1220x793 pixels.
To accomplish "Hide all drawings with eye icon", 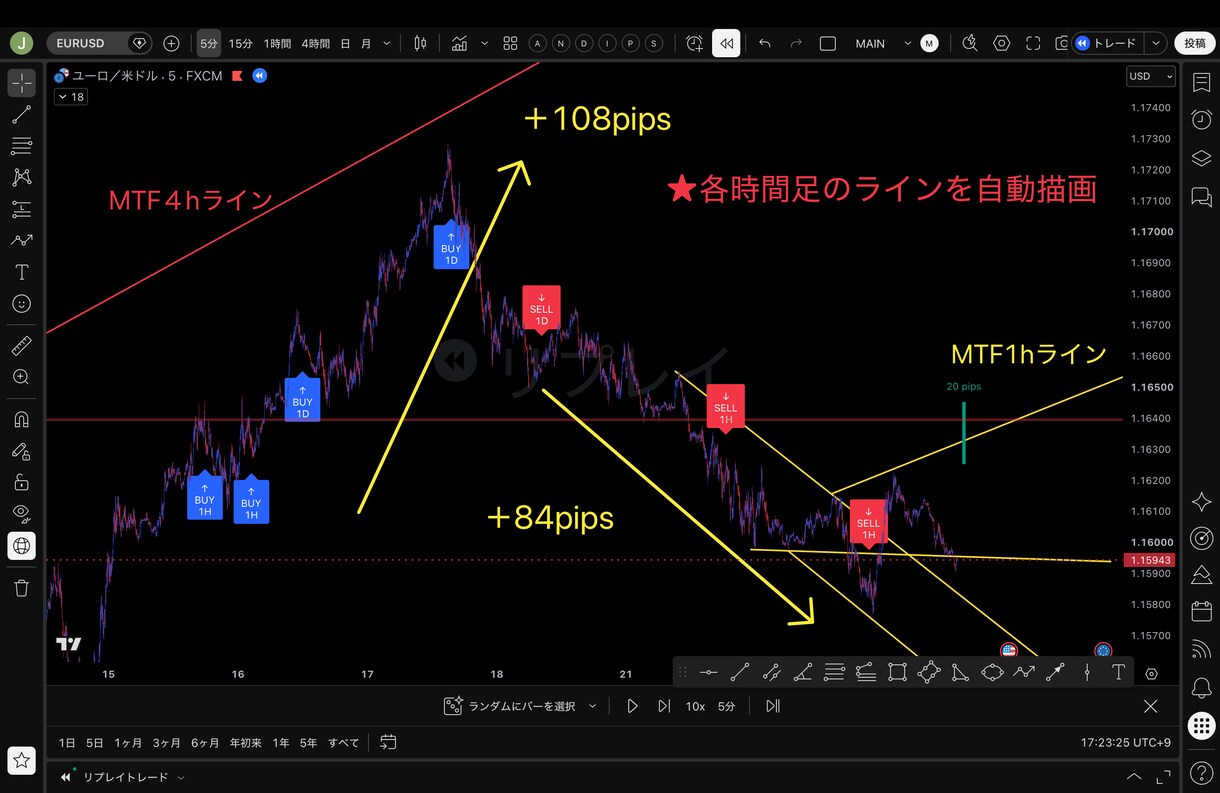I will coord(21,513).
